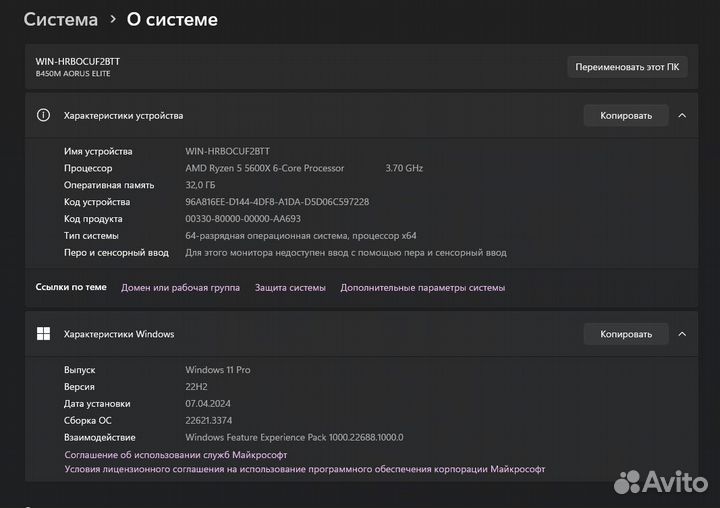The image size is (720, 508).
Task: Go back to Система in breadcrumb
Action: [60, 20]
